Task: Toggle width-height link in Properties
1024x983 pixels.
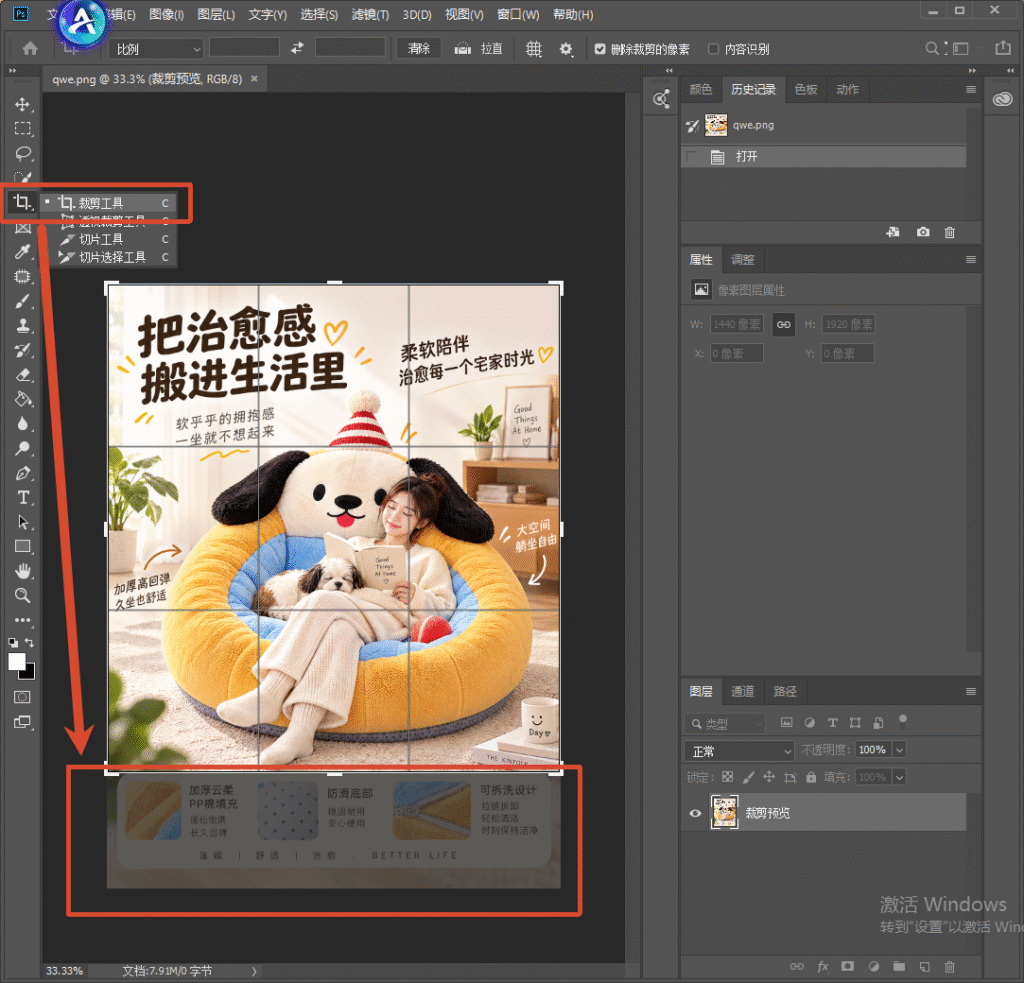Action: tap(784, 325)
